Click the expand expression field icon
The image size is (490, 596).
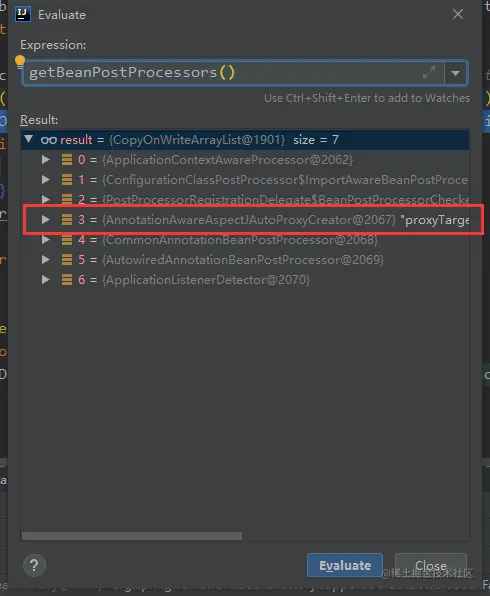click(429, 72)
